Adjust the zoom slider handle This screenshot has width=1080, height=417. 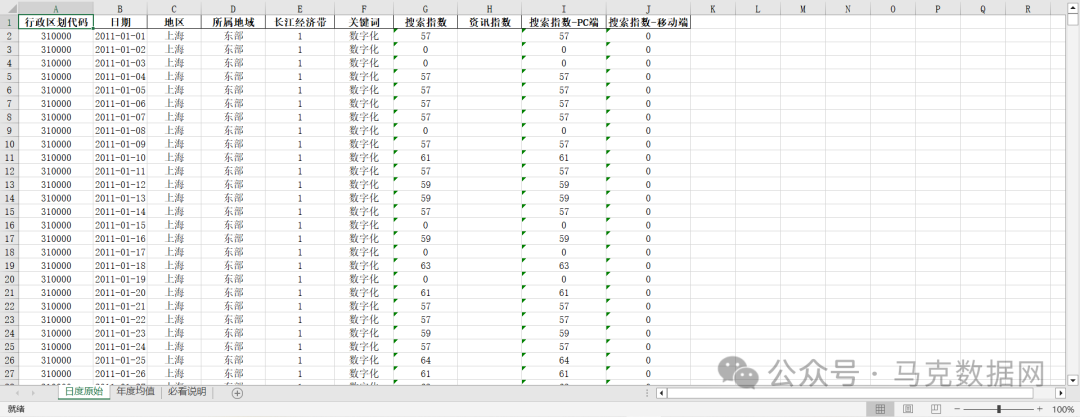[999, 409]
